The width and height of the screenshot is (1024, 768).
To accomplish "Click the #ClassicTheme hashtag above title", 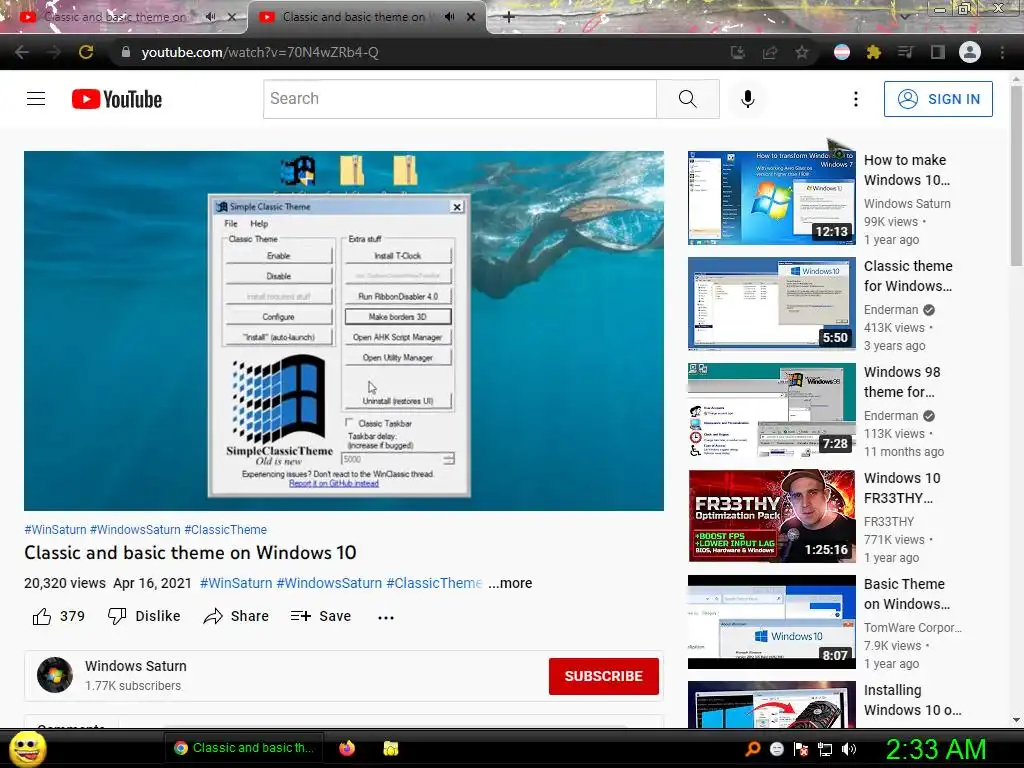I will (225, 530).
